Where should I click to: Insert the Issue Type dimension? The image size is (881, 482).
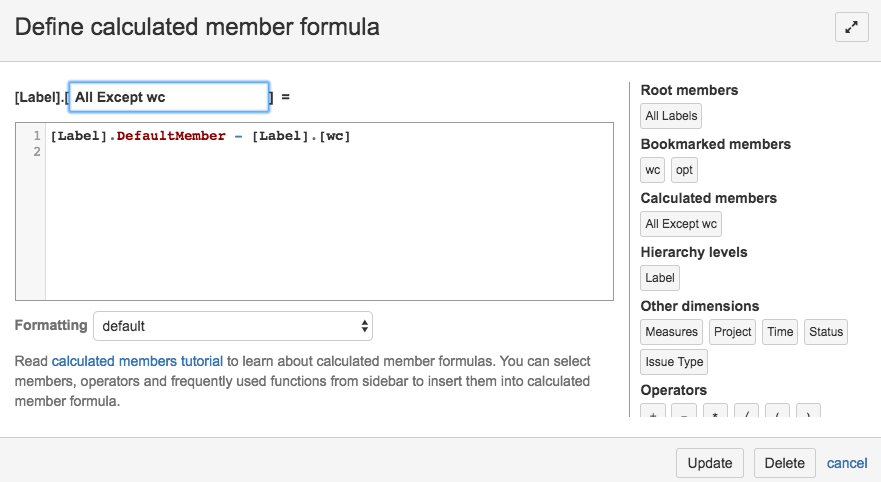click(x=675, y=362)
